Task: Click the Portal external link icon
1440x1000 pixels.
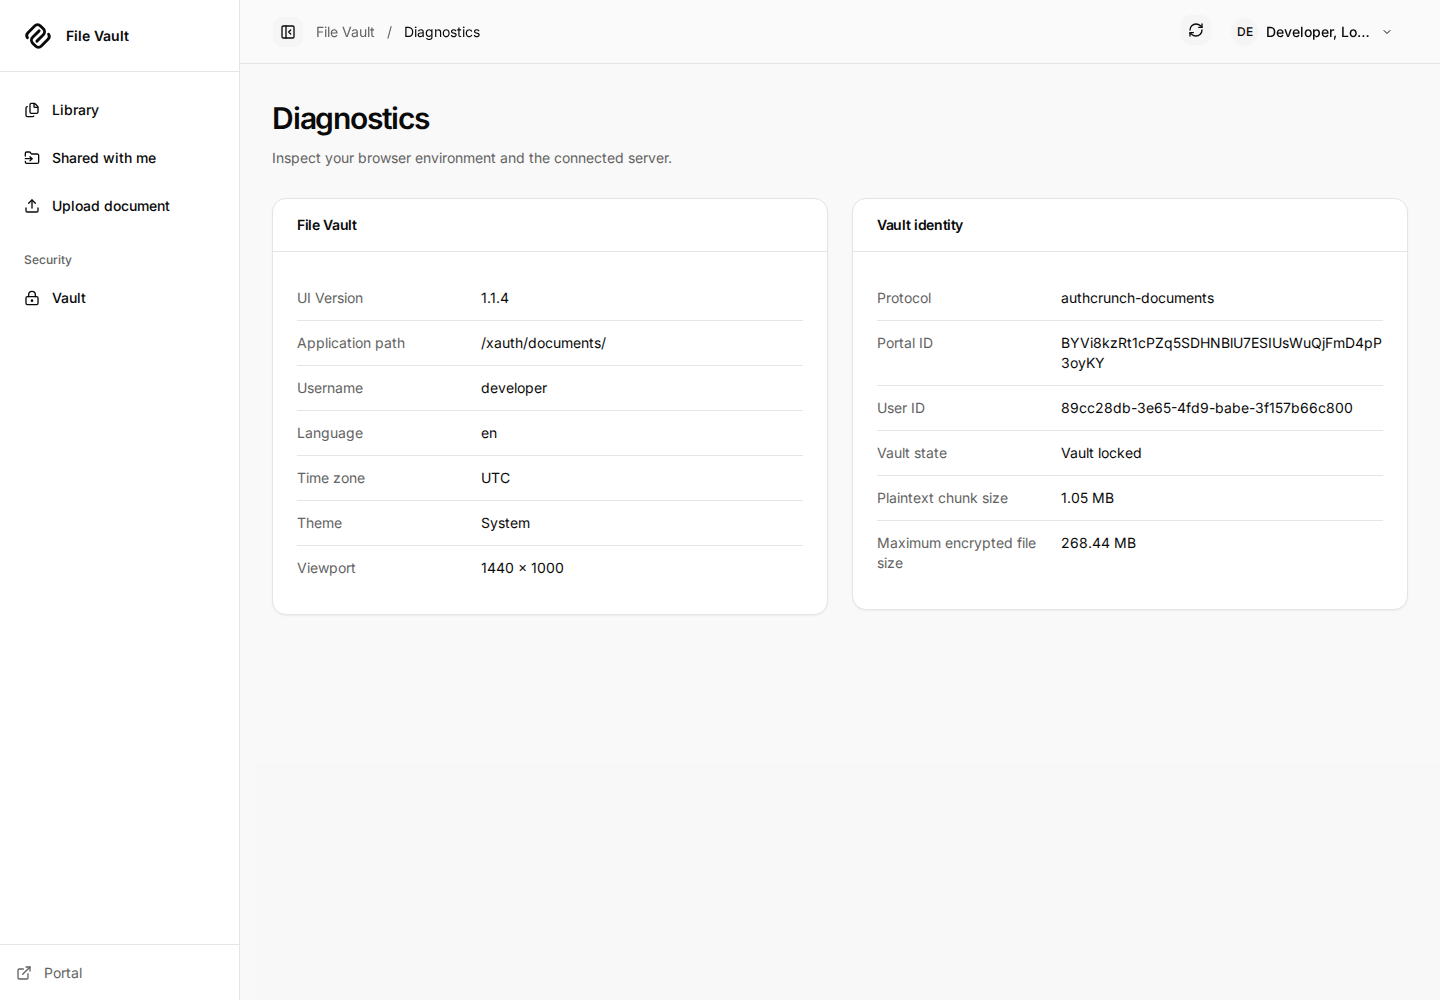Action: 24,973
